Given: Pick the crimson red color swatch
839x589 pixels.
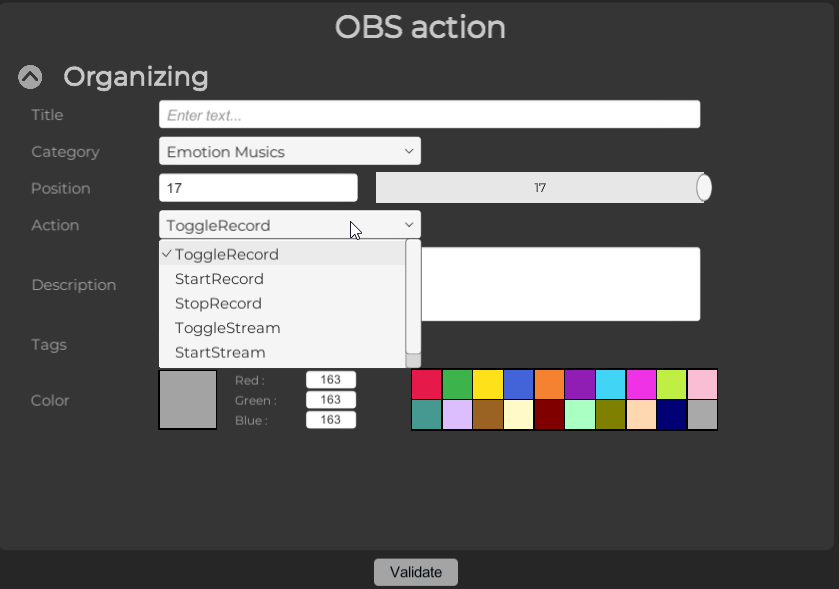Looking at the screenshot, I should tap(426, 384).
